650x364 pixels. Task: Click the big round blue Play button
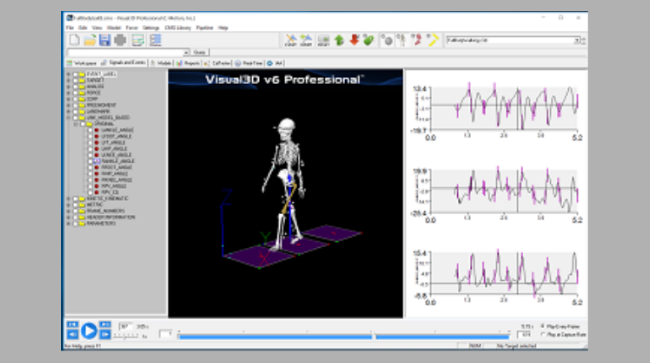(89, 330)
